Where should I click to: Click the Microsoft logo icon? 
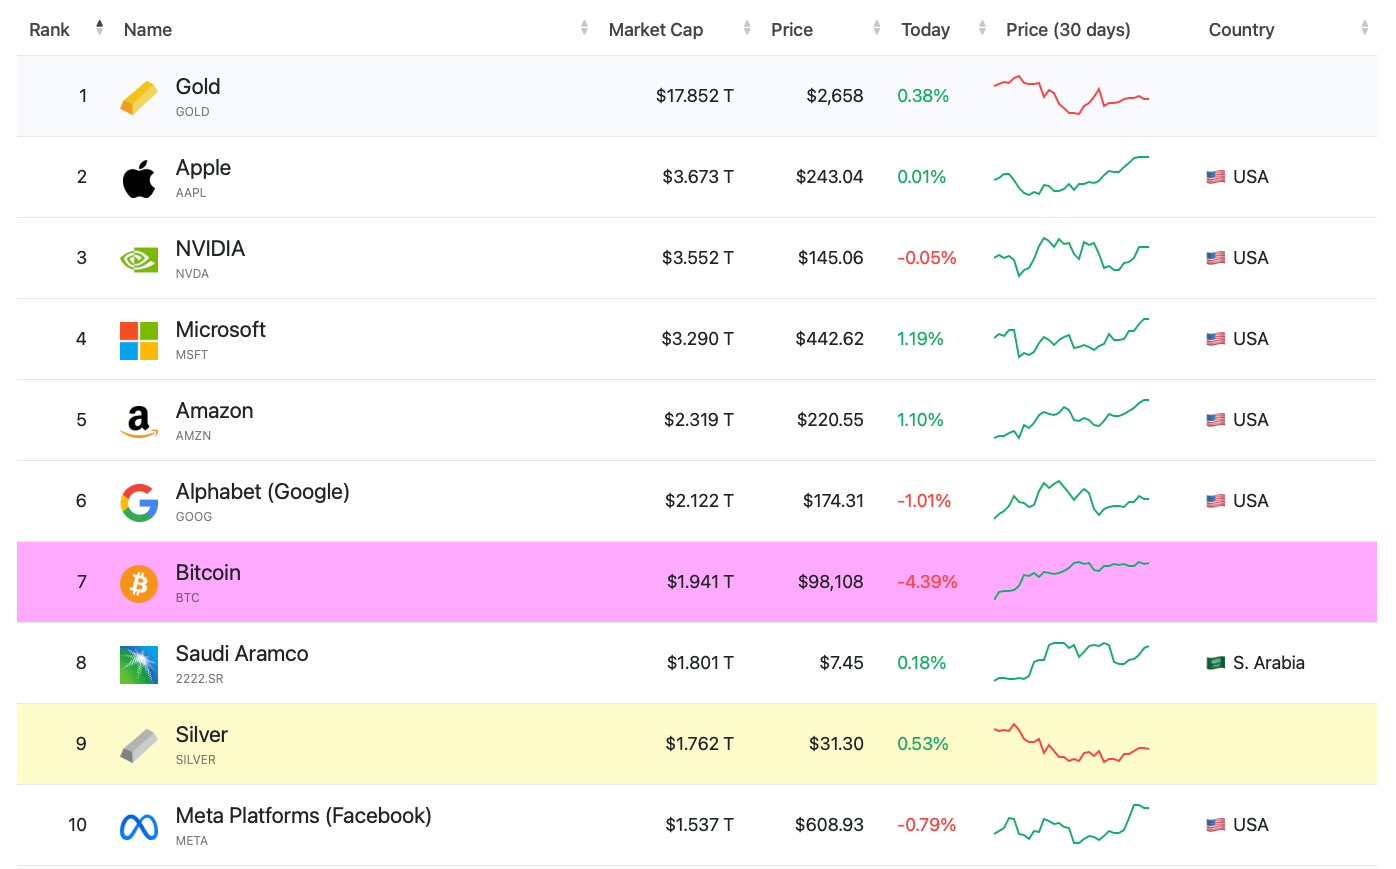(139, 341)
